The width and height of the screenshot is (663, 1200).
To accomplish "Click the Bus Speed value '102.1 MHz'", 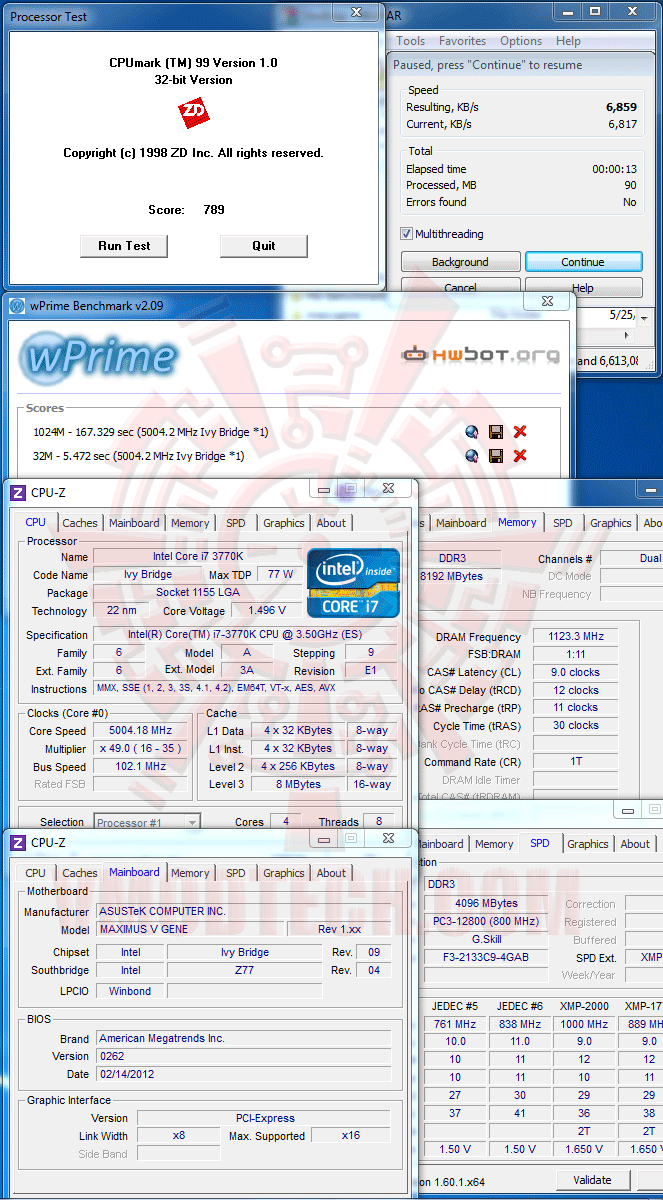I will (x=140, y=767).
